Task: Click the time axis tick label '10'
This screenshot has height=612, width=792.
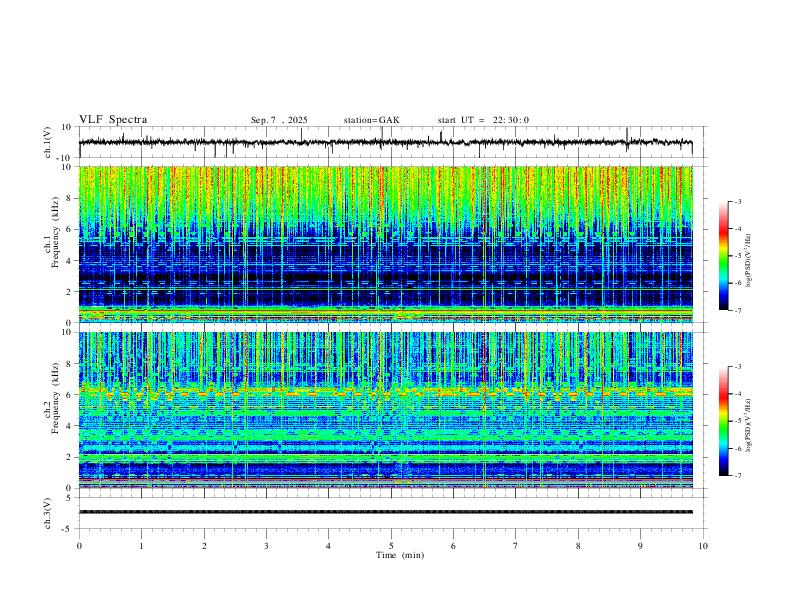Action: coord(703,546)
